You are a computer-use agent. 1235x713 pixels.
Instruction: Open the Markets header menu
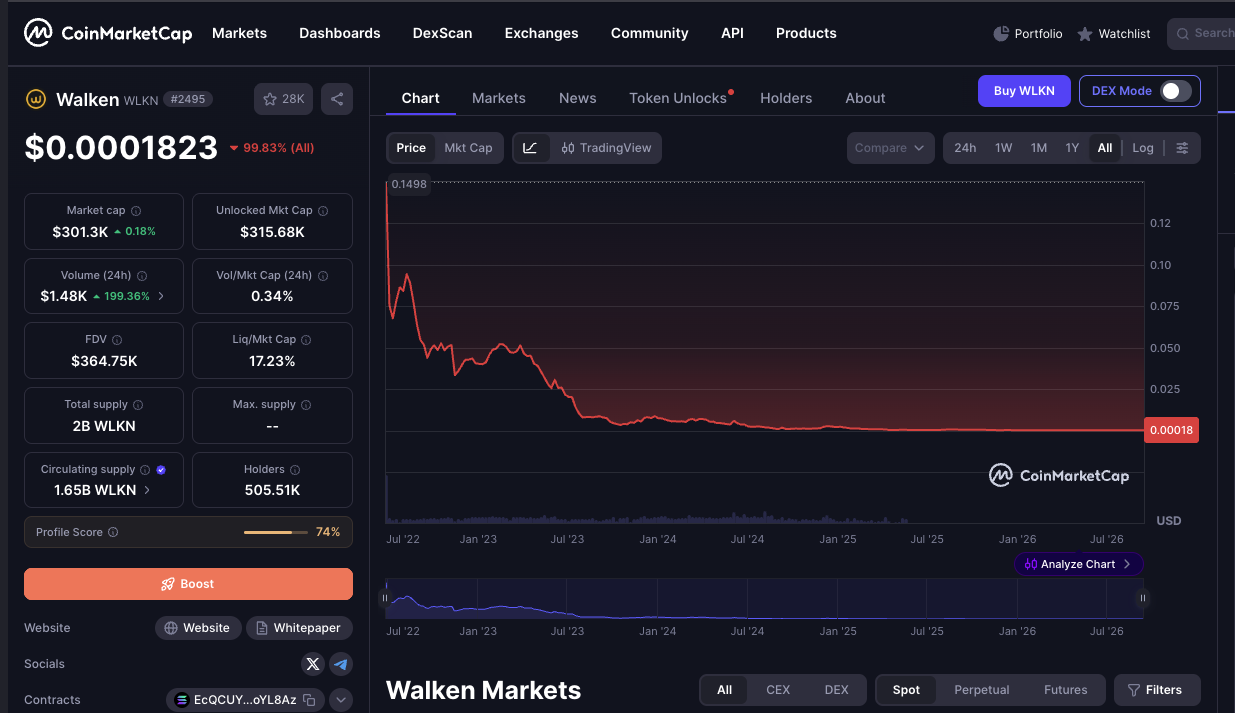click(x=239, y=33)
